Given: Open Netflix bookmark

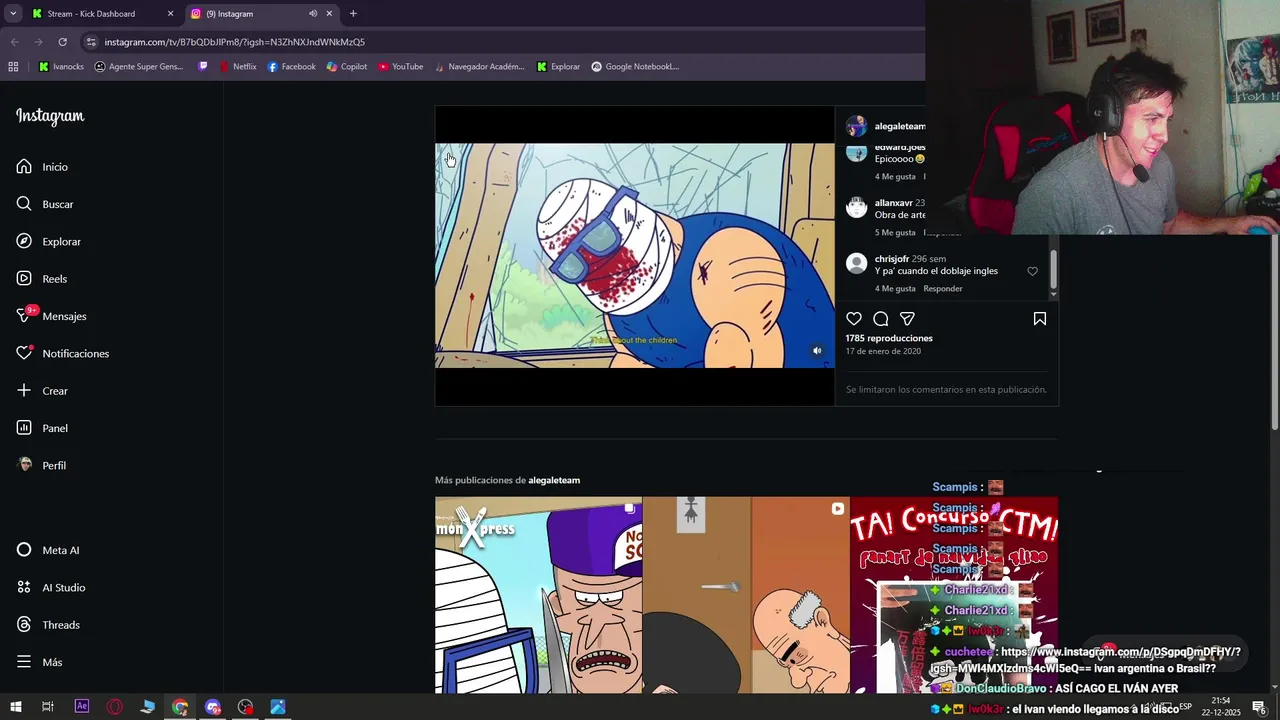Looking at the screenshot, I should point(237,67).
